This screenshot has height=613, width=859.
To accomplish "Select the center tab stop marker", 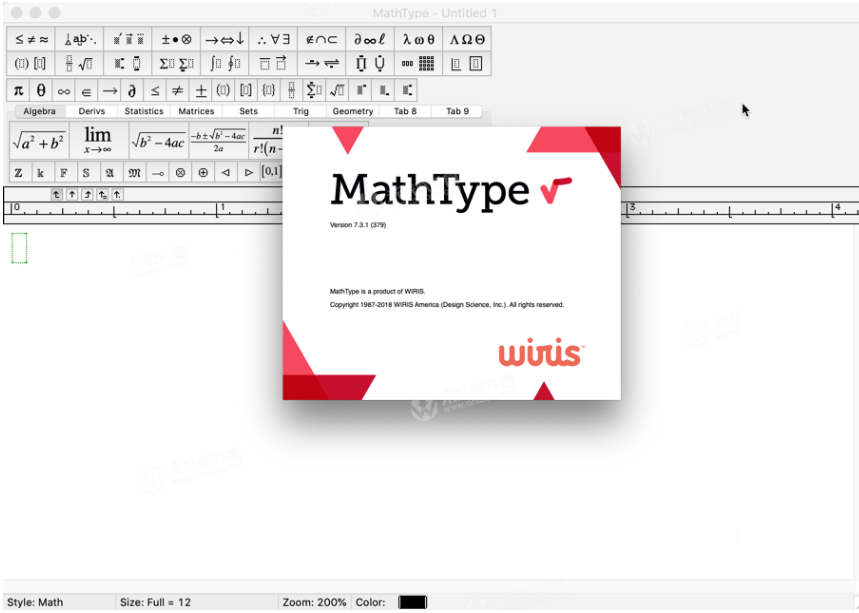I will pos(72,194).
